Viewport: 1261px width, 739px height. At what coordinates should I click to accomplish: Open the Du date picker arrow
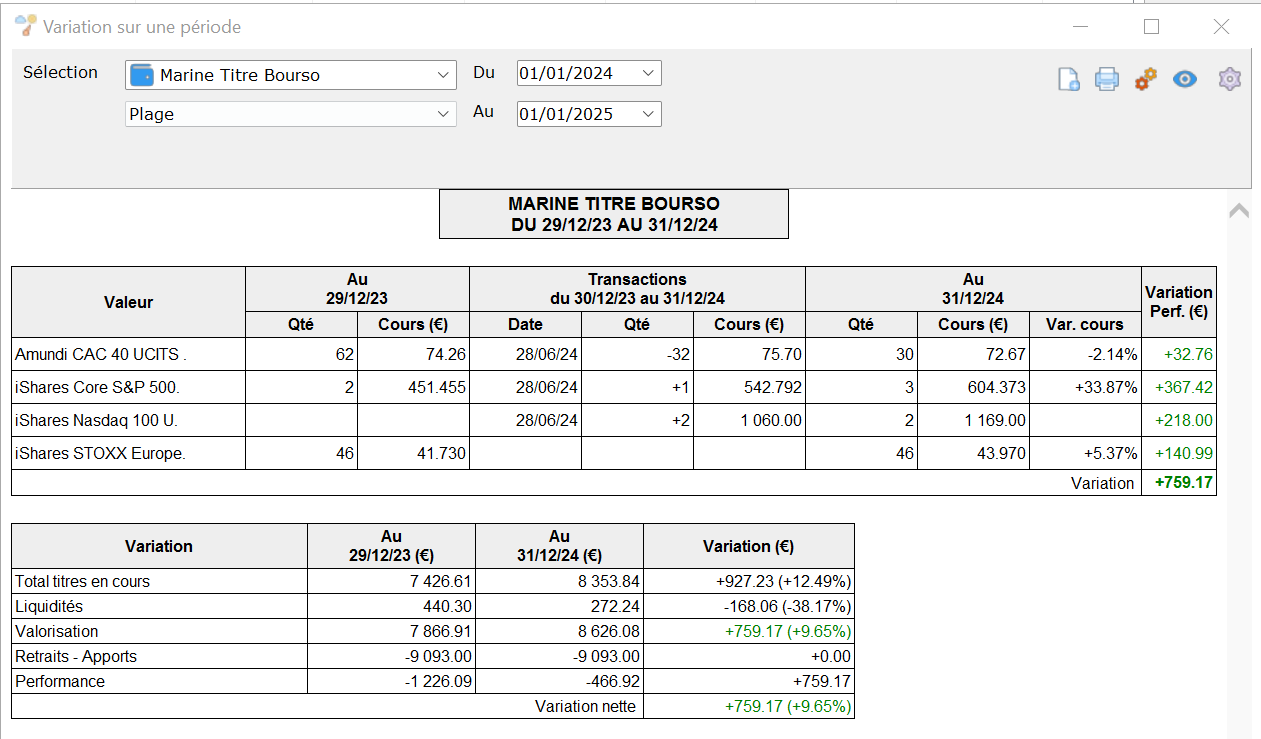[x=648, y=73]
